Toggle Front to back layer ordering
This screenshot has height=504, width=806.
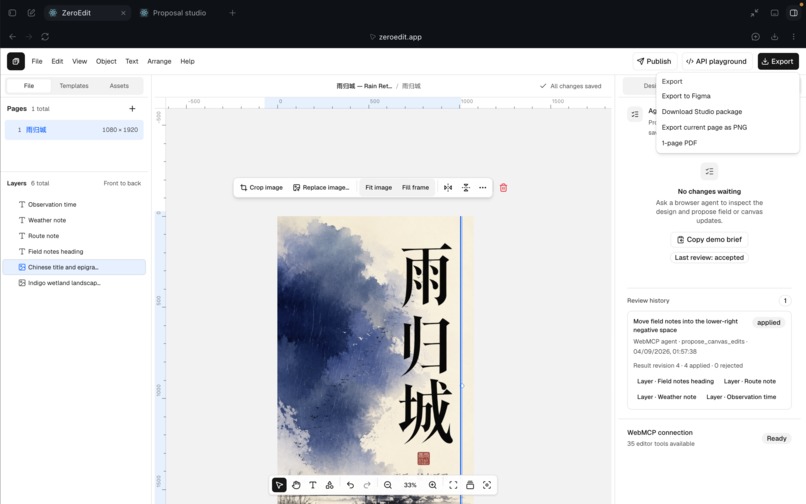122,183
